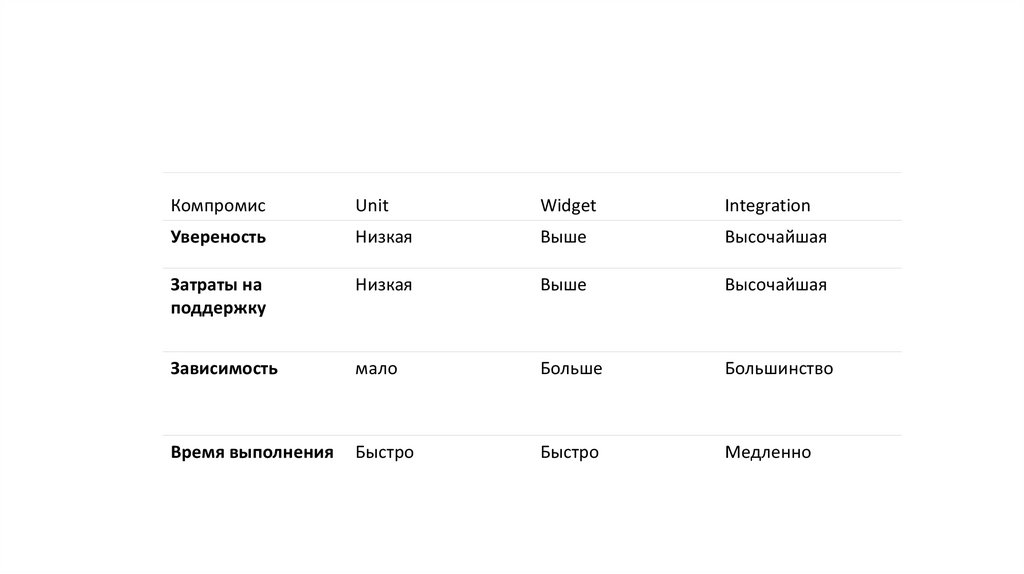Click the Время выполнения row label

coord(251,453)
